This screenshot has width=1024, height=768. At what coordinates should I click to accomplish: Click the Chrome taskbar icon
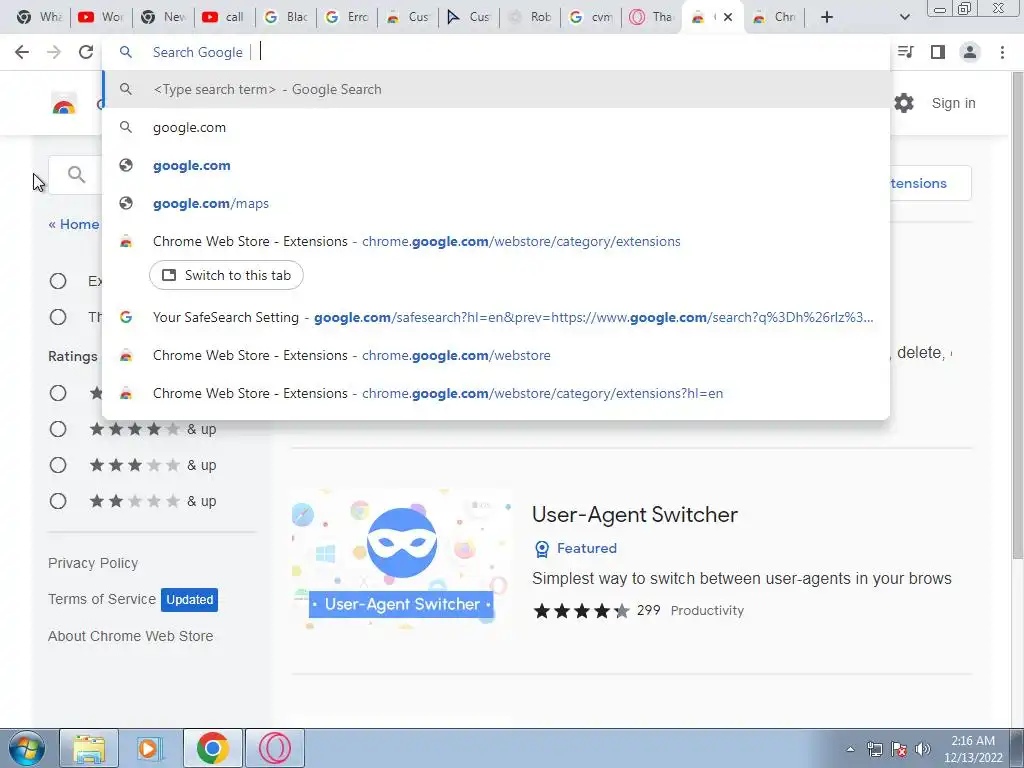tap(212, 748)
